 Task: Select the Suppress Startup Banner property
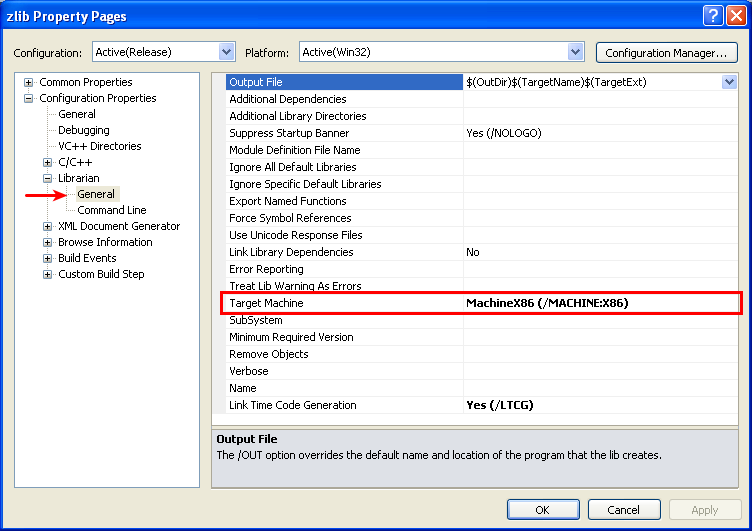[x=289, y=133]
